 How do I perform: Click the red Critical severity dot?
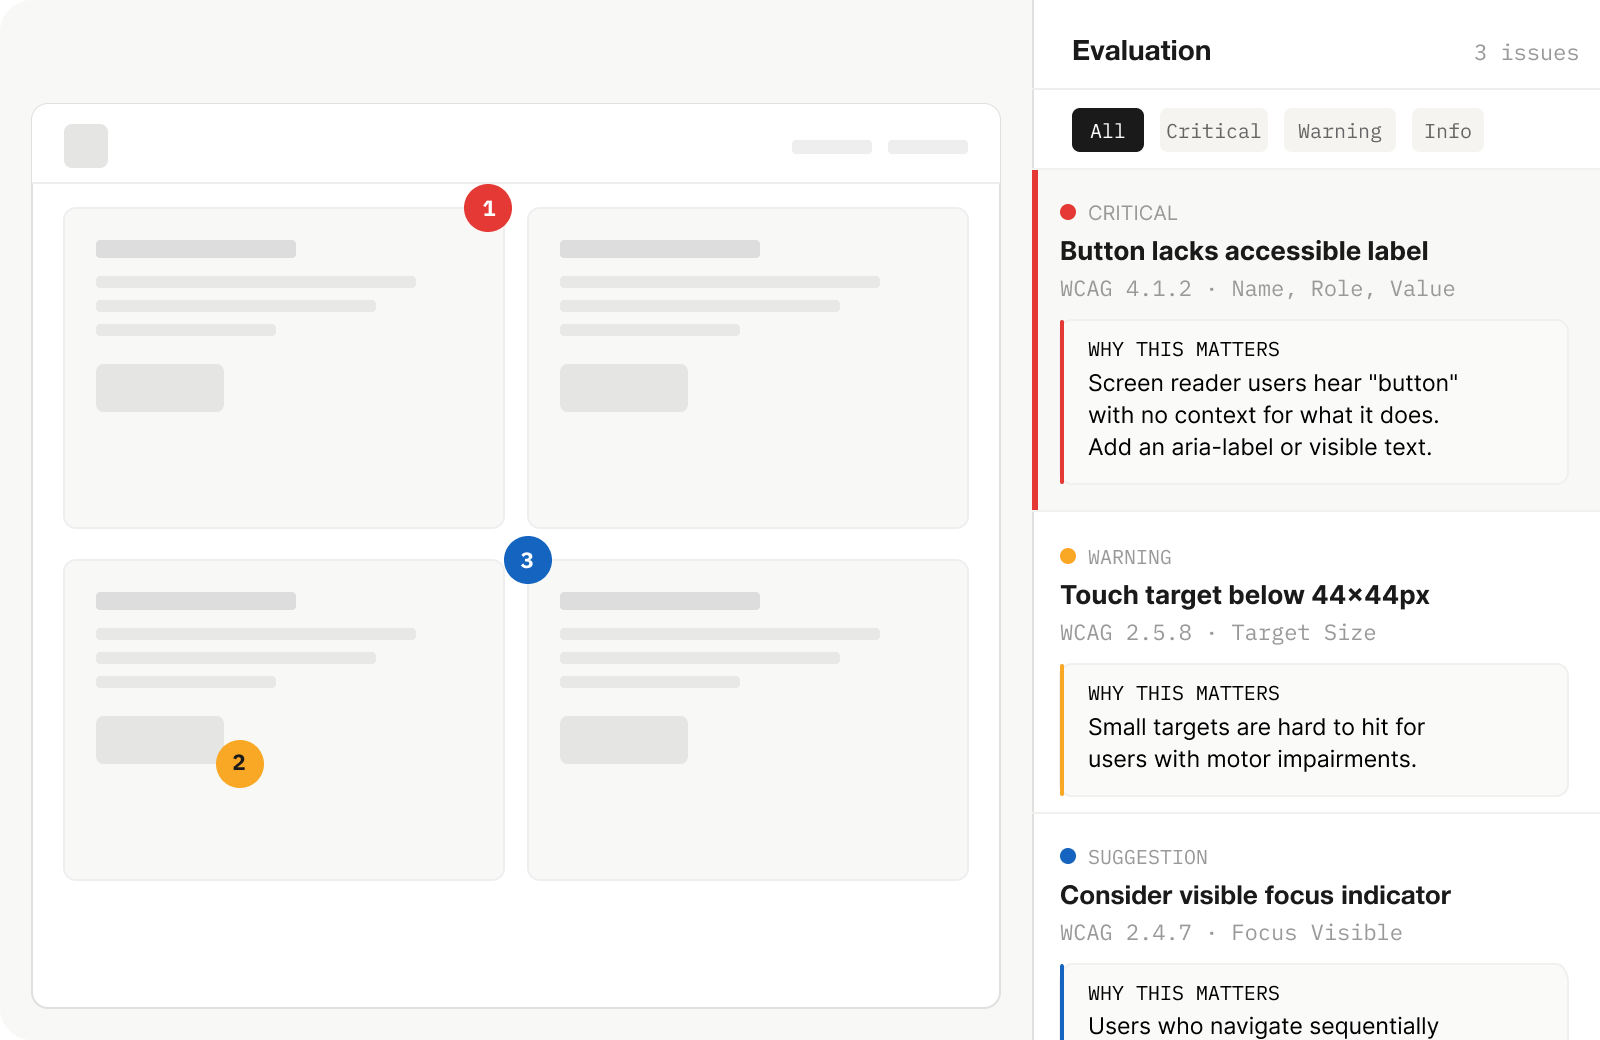(x=1068, y=212)
